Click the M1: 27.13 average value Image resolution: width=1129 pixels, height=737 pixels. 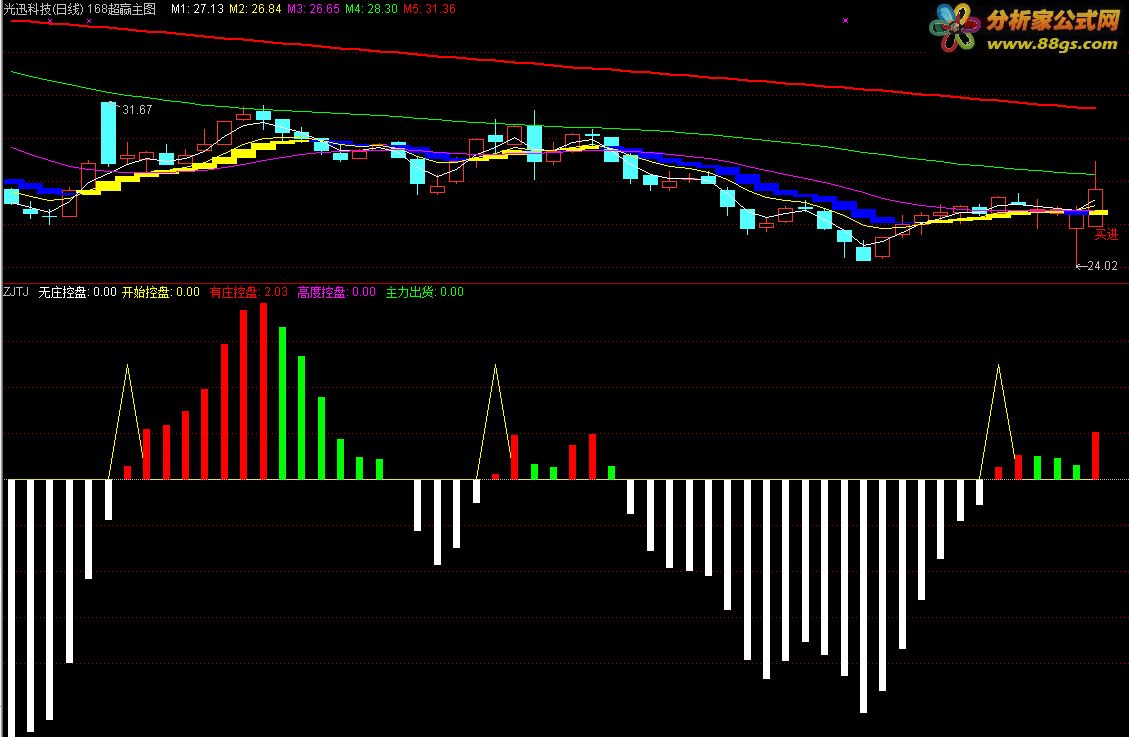click(197, 9)
